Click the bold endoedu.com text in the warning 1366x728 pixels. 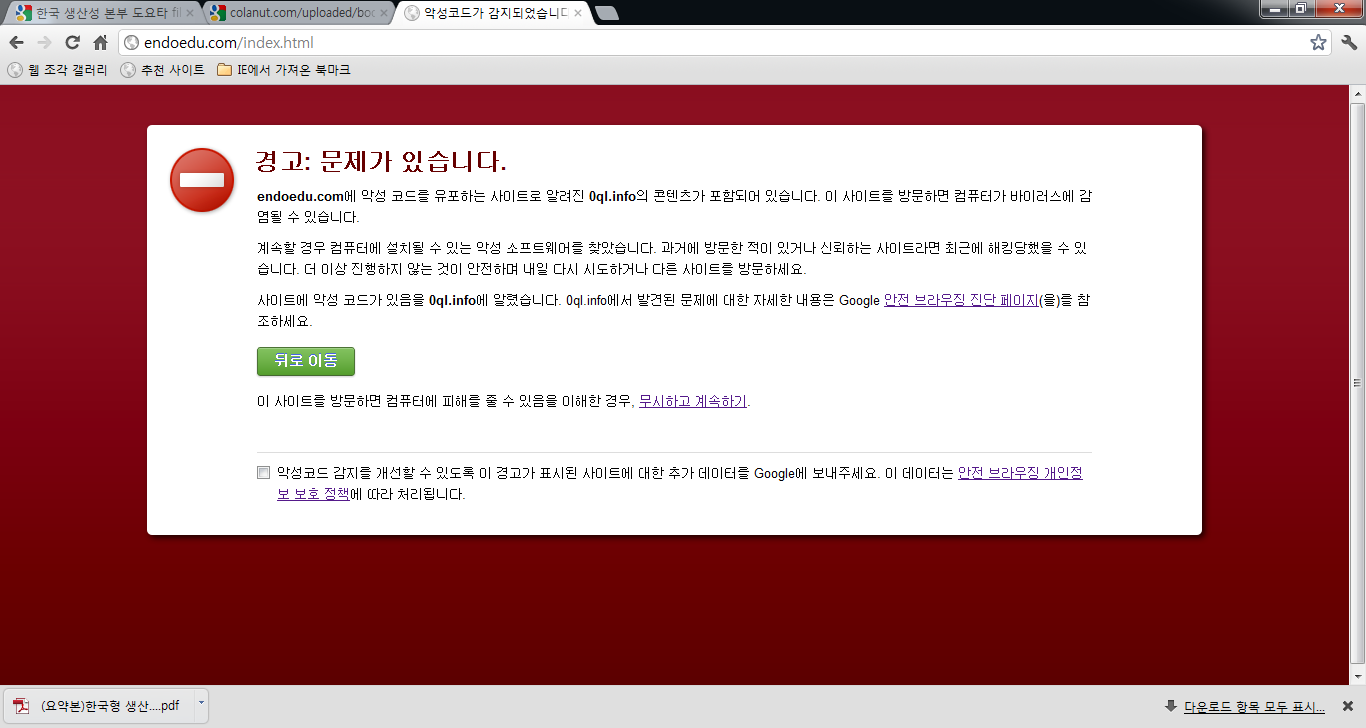[300, 196]
